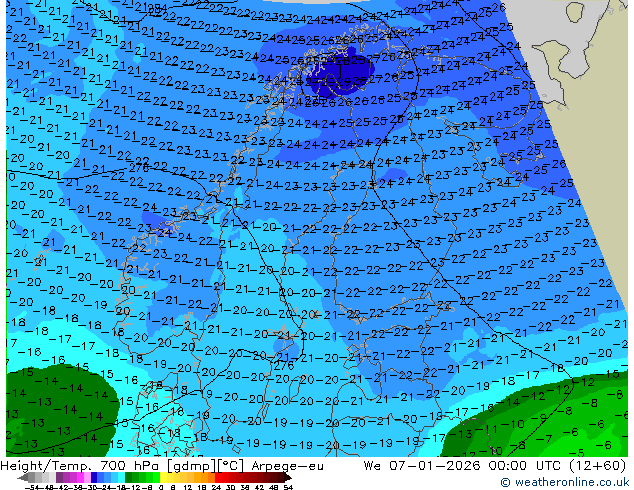
Task: Click the '[gdmp]' unit label in the title
Action: (192, 466)
